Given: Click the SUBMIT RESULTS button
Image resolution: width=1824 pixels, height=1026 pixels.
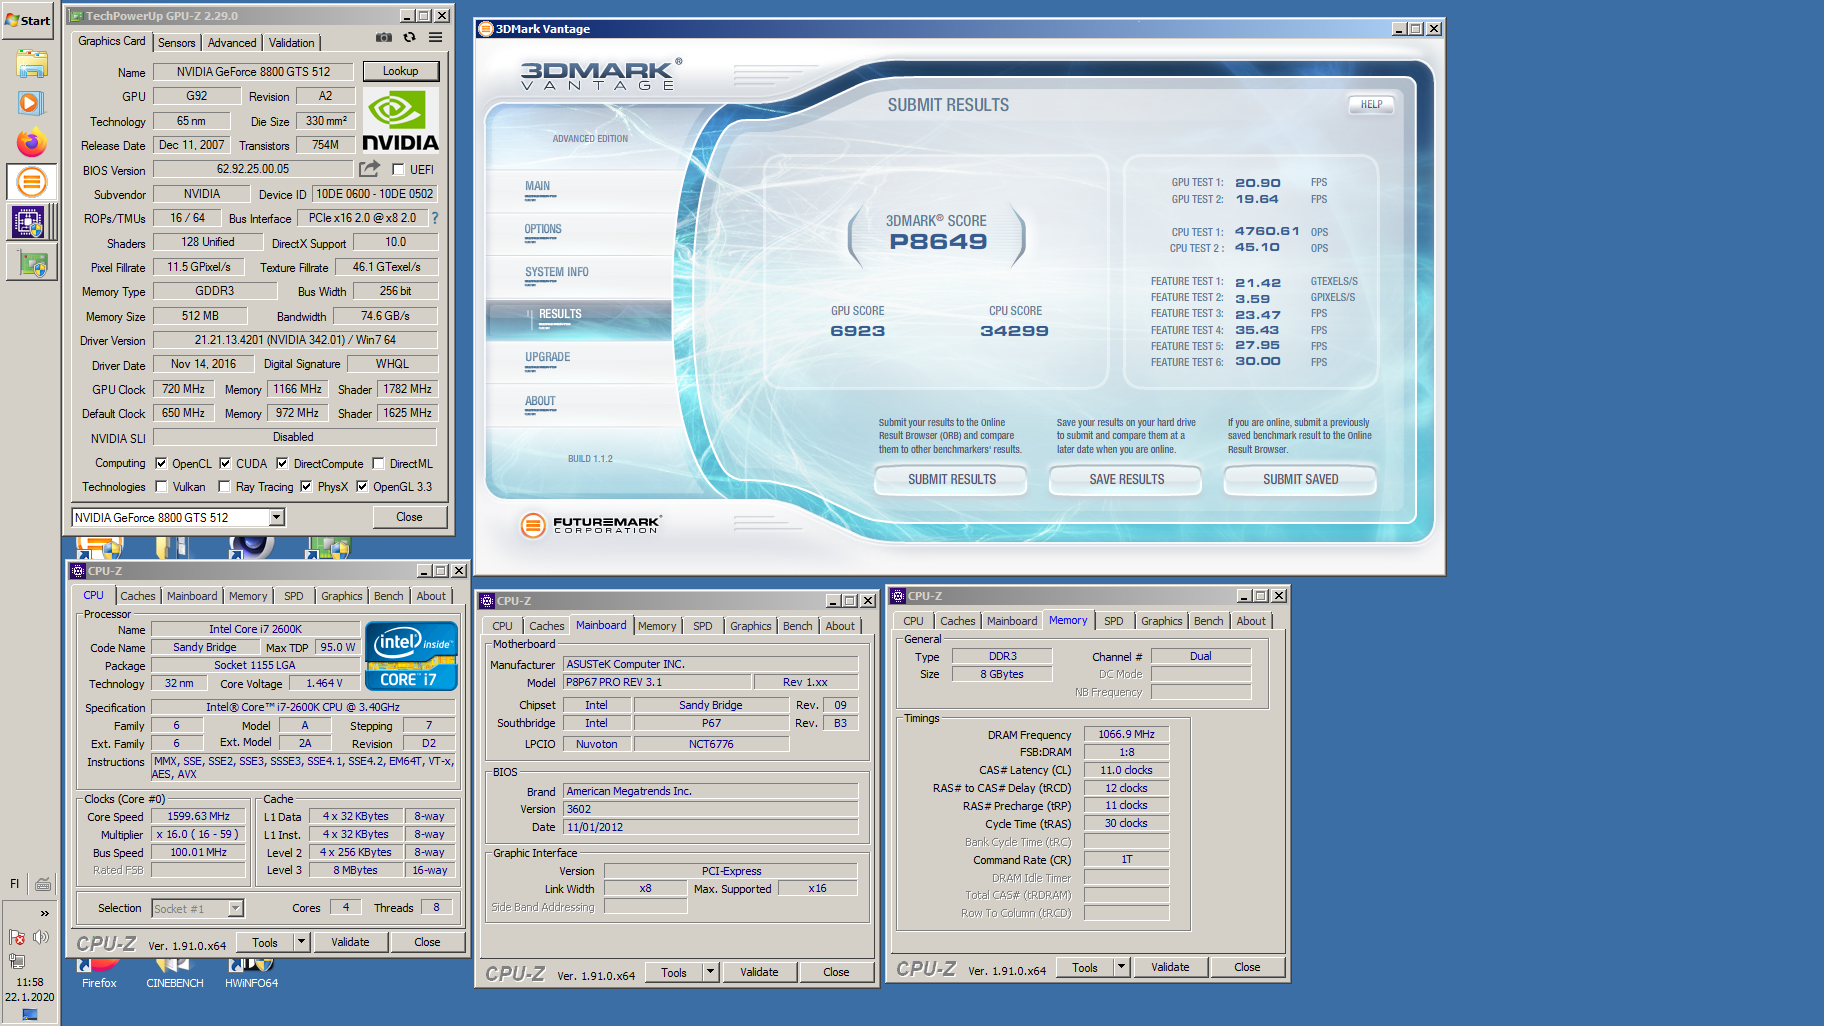Looking at the screenshot, I should pos(952,479).
